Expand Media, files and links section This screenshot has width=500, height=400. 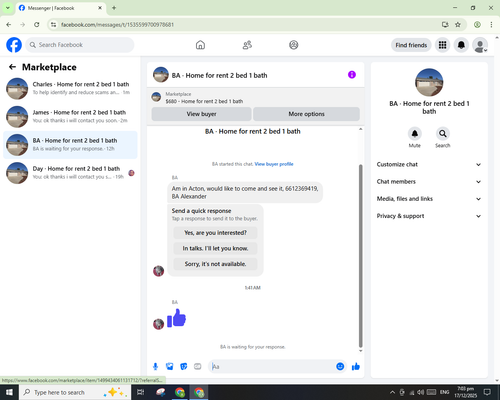[x=429, y=199]
